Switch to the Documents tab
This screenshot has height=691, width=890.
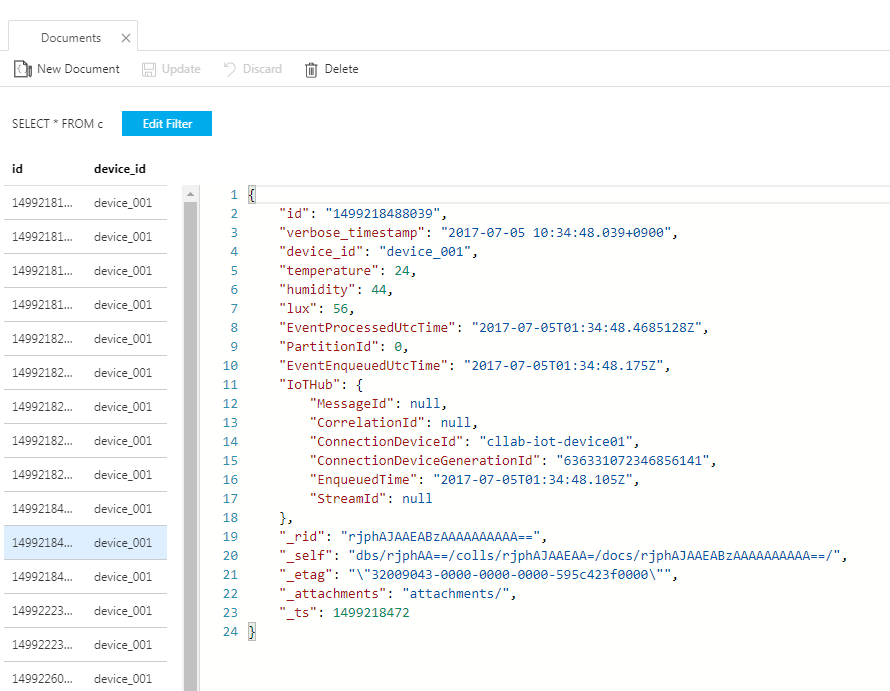(x=70, y=38)
